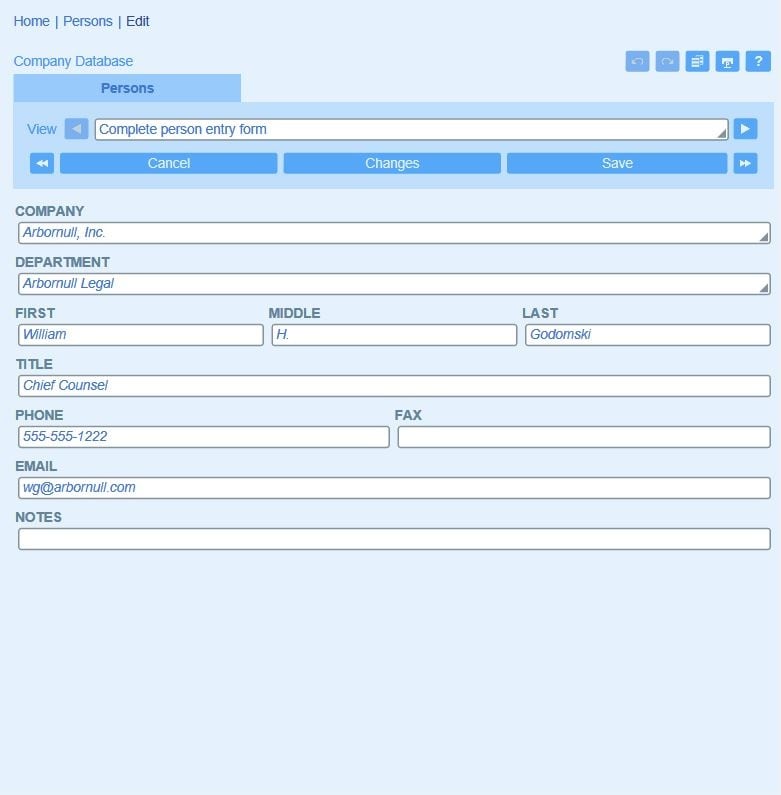Click the Email field
This screenshot has height=795, width=781.
pos(394,488)
